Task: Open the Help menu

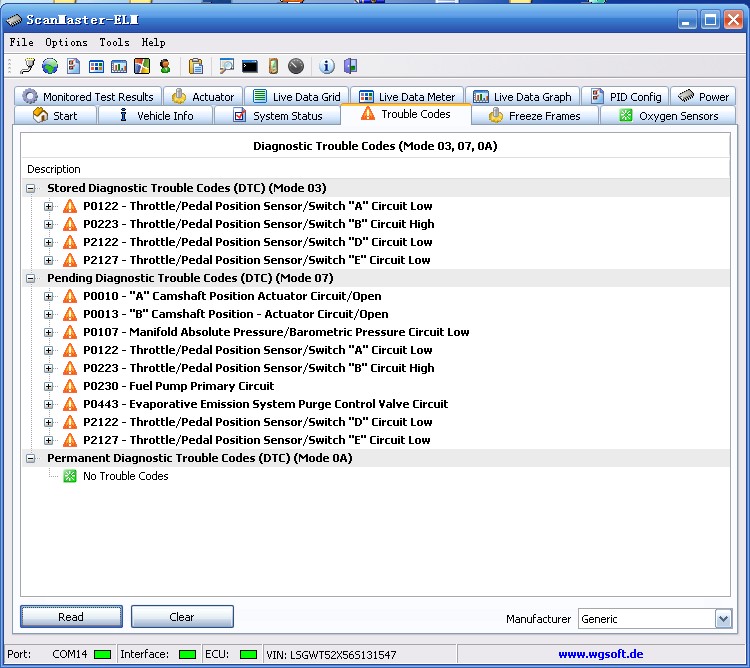Action: click(x=153, y=42)
